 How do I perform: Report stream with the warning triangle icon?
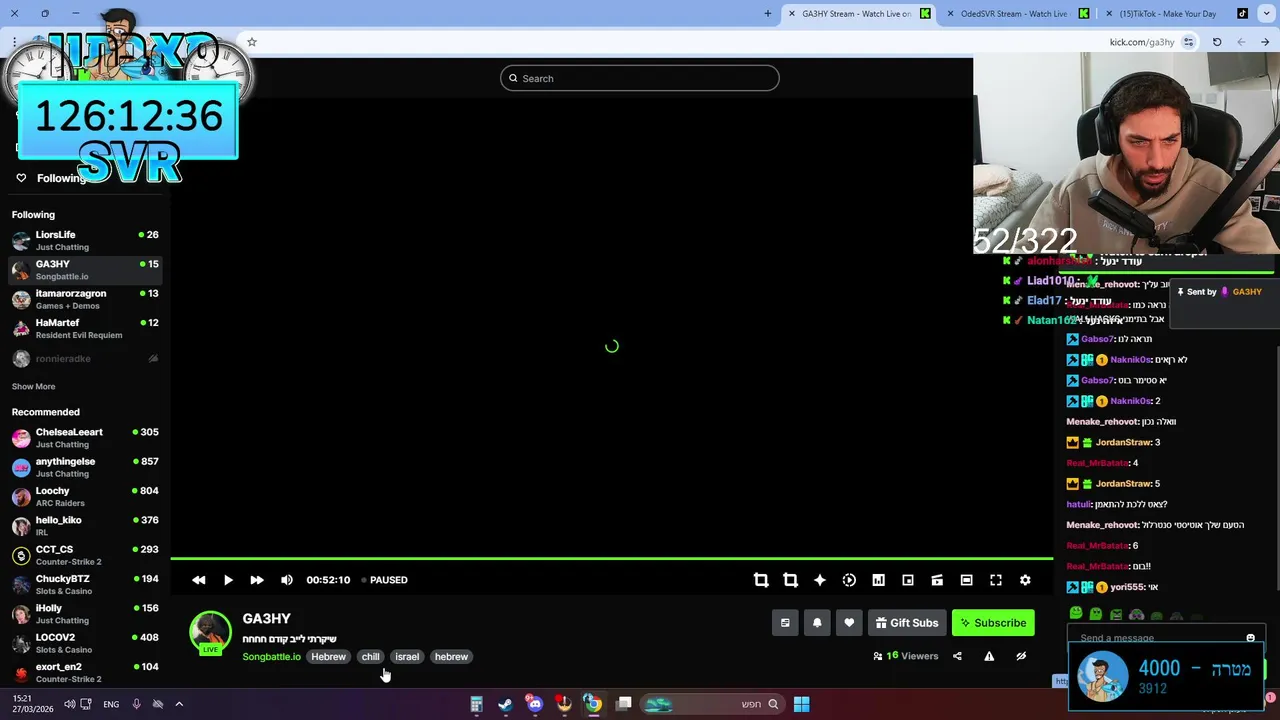[x=989, y=656]
